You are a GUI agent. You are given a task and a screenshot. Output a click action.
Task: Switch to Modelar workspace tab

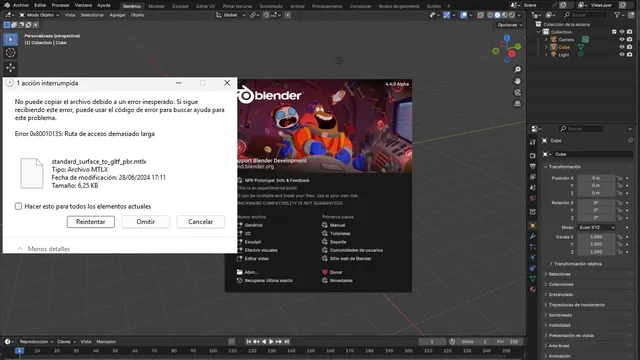tap(156, 6)
